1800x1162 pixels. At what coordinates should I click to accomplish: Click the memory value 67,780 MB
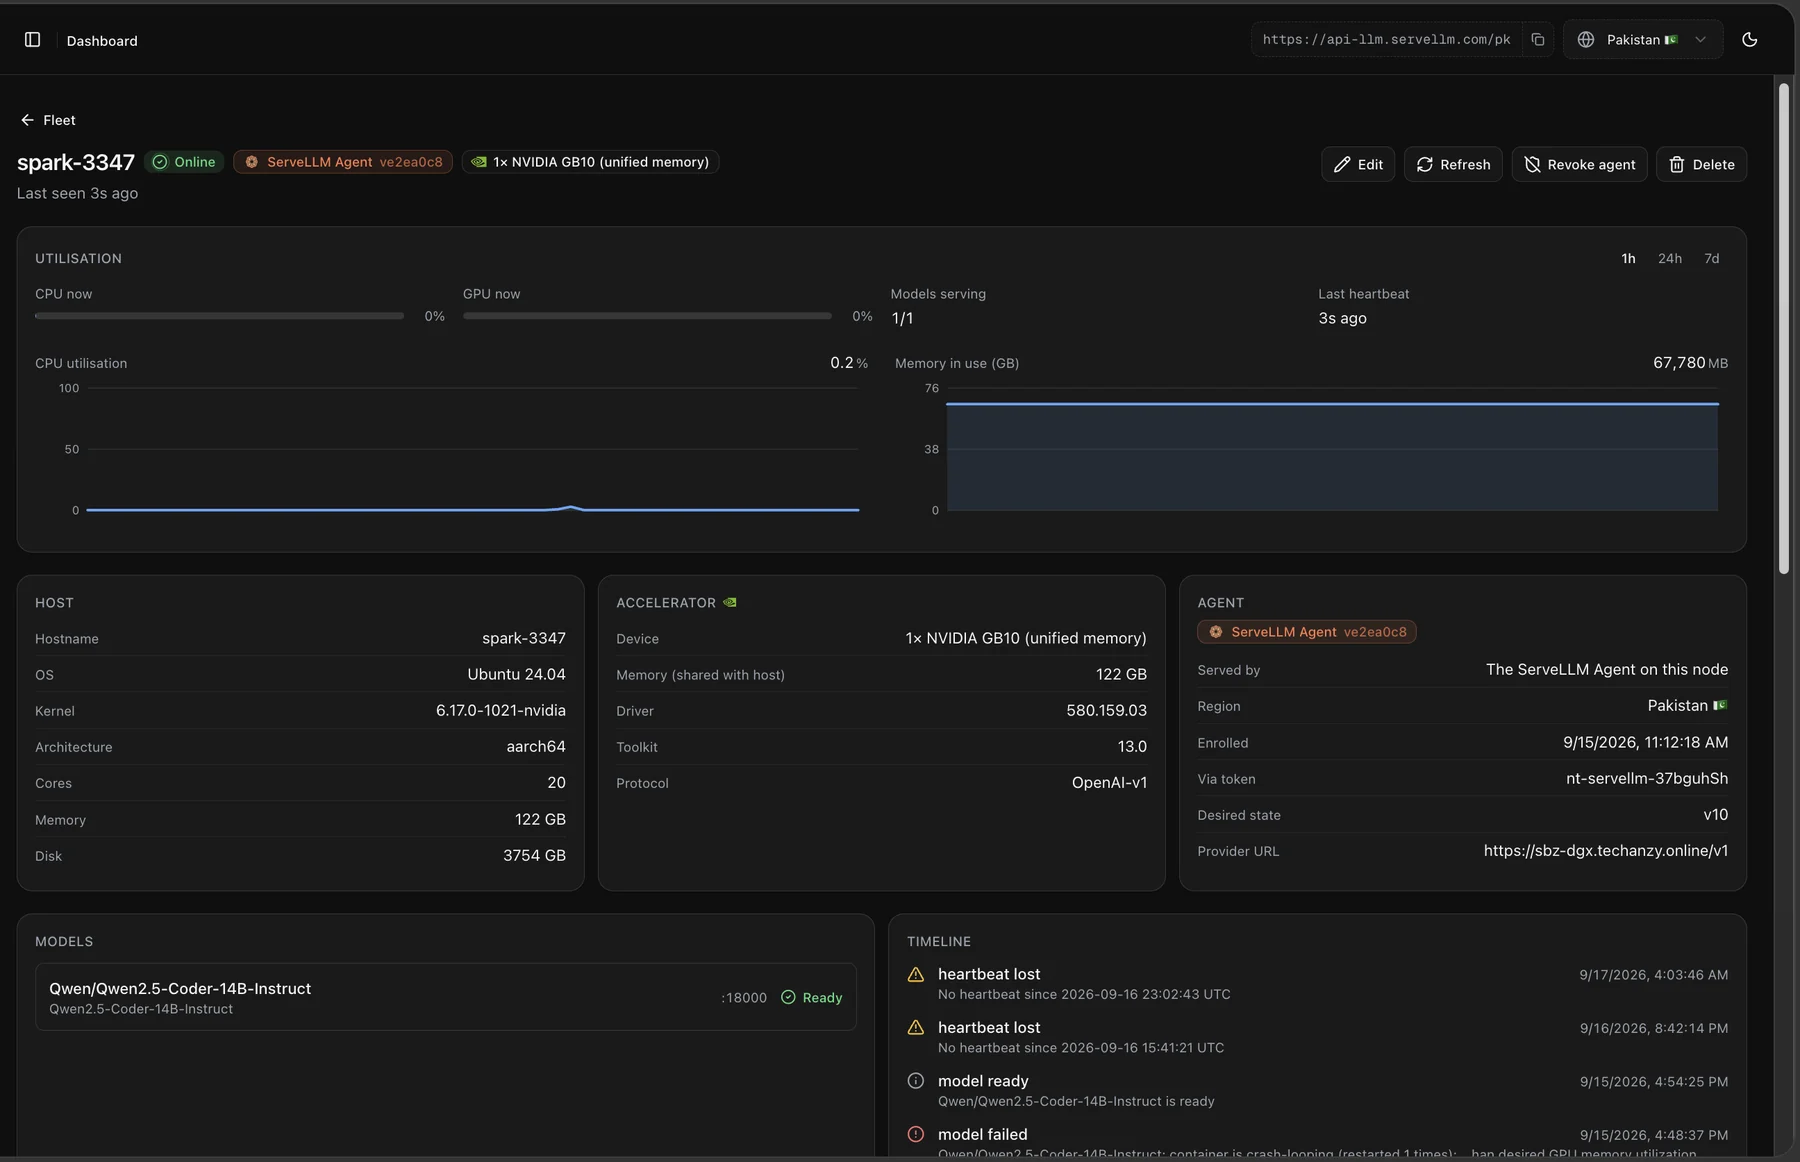[1690, 363]
